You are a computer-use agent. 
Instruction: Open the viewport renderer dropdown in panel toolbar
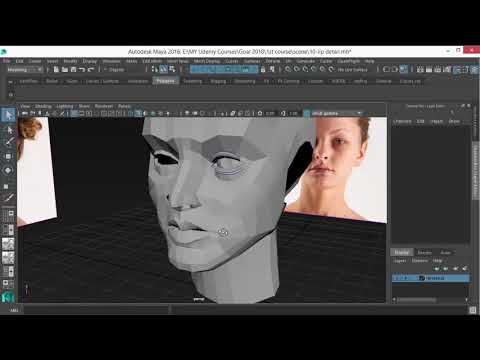pyautogui.click(x=337, y=114)
